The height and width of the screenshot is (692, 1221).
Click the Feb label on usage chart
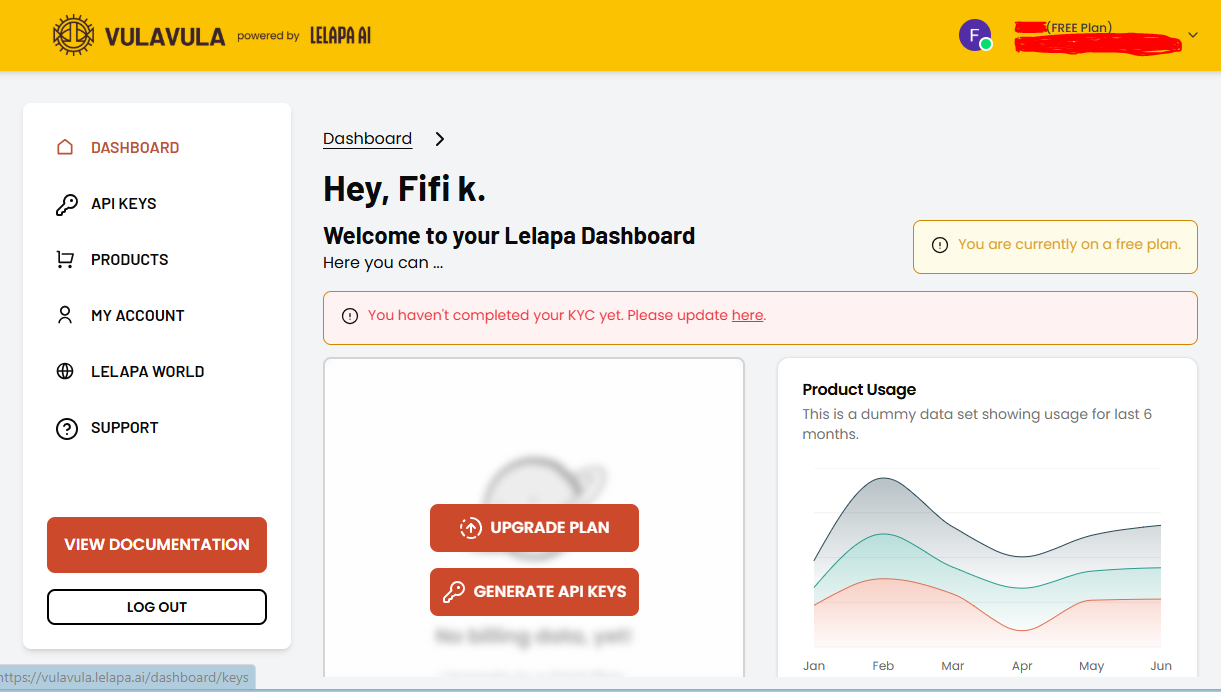(x=883, y=666)
